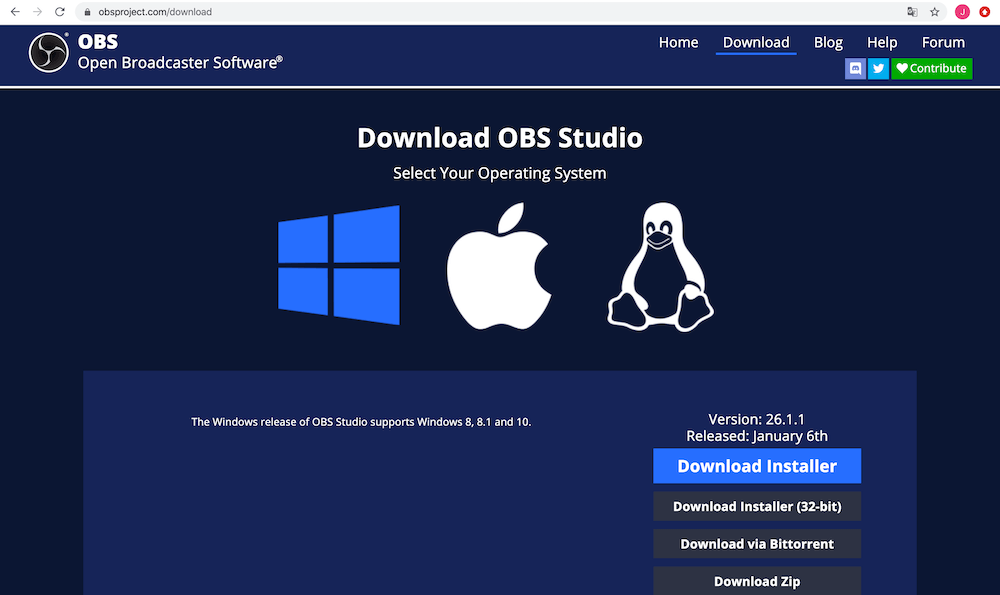Click the Download Zip button
Screen dimensions: 1000x595
coord(757,581)
